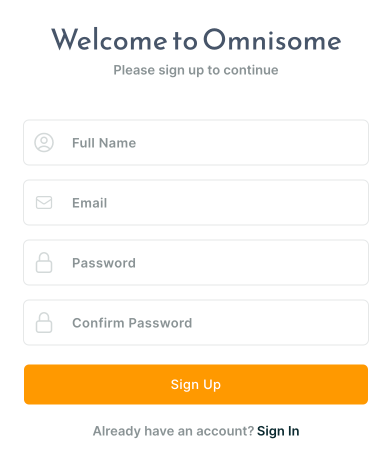Click the orange Sign Up button
Image resolution: width=390 pixels, height=465 pixels.
coord(196,384)
